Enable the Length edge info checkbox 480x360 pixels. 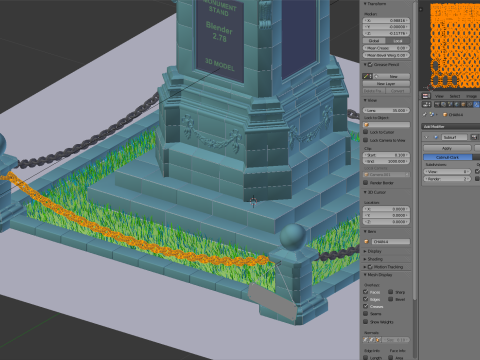pyautogui.click(x=366, y=358)
